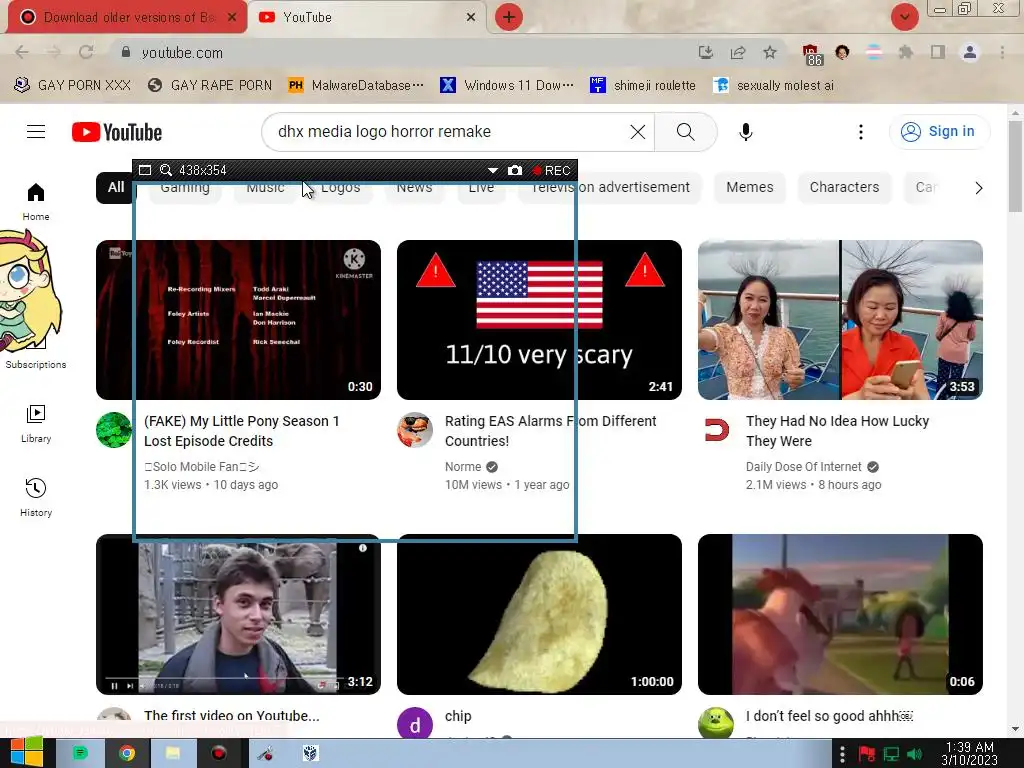Open Chrome from the taskbar

pos(127,754)
